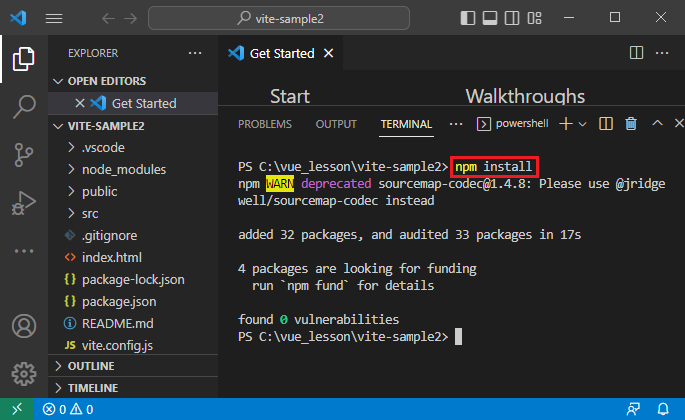Toggle the primary side bar layout icon
This screenshot has width=685, height=420.
[x=468, y=18]
